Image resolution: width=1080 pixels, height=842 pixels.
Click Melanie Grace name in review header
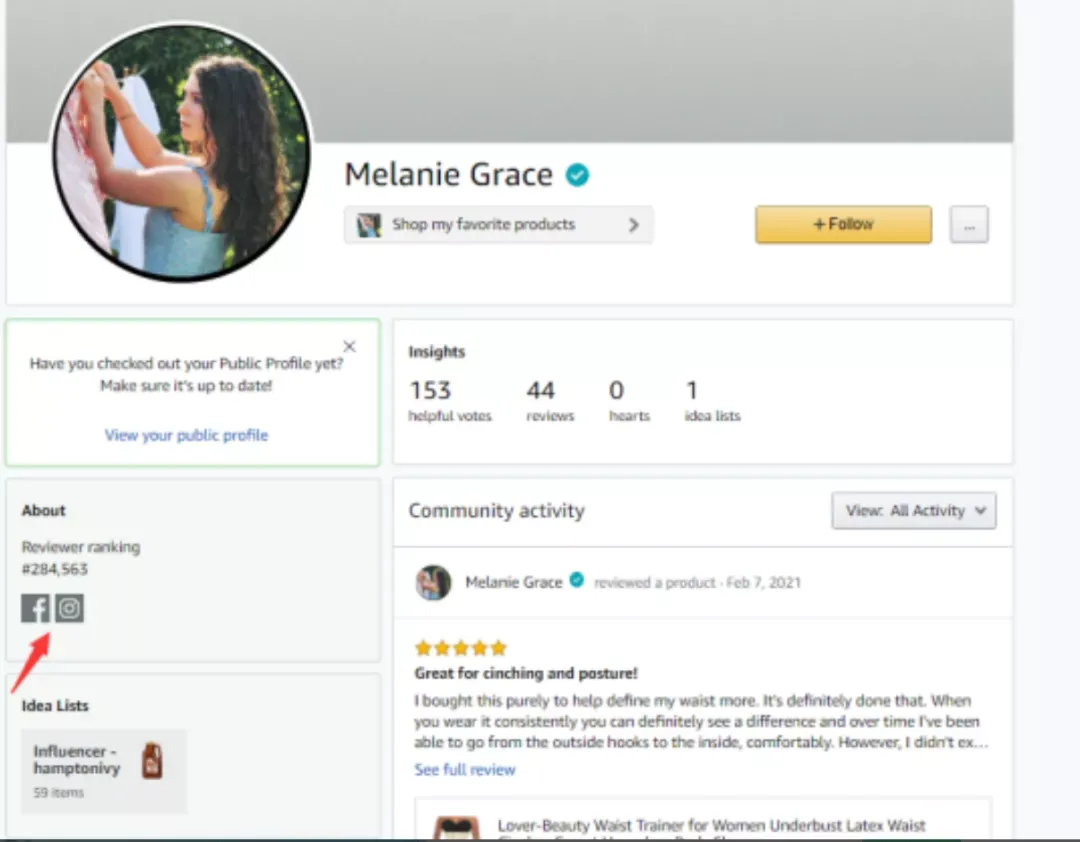tap(514, 582)
